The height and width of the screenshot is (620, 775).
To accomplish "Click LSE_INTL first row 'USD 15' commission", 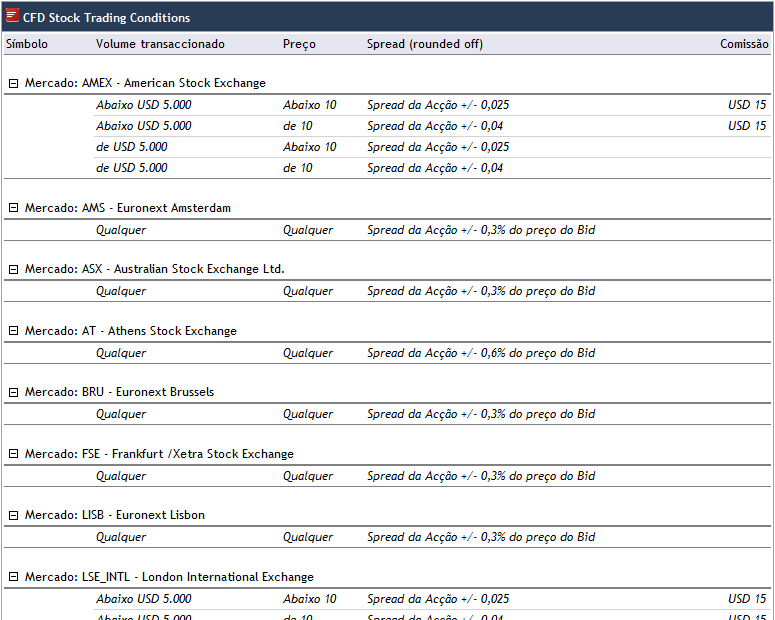I will tap(747, 599).
